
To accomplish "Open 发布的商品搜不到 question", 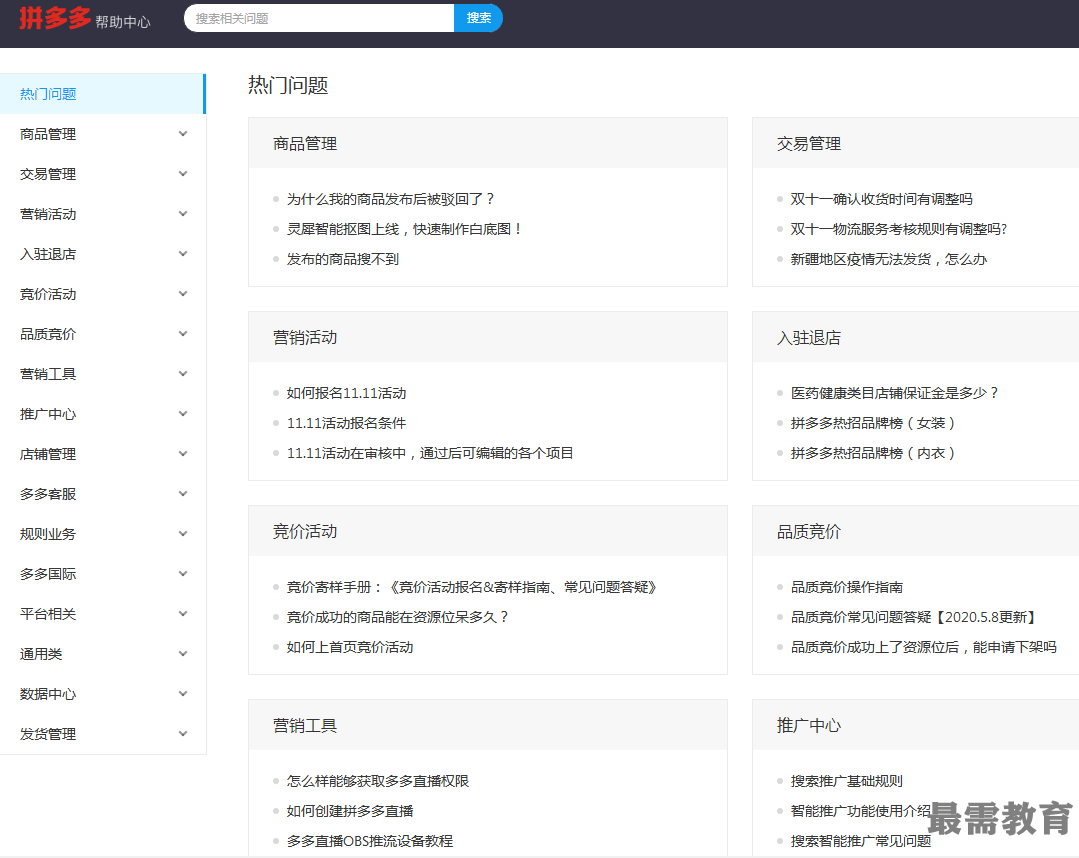I will 343,259.
